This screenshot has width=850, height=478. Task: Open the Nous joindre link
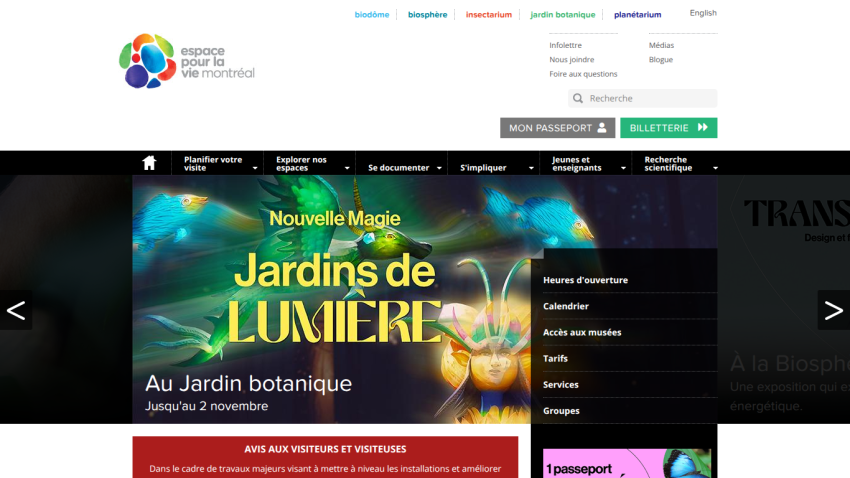click(571, 60)
